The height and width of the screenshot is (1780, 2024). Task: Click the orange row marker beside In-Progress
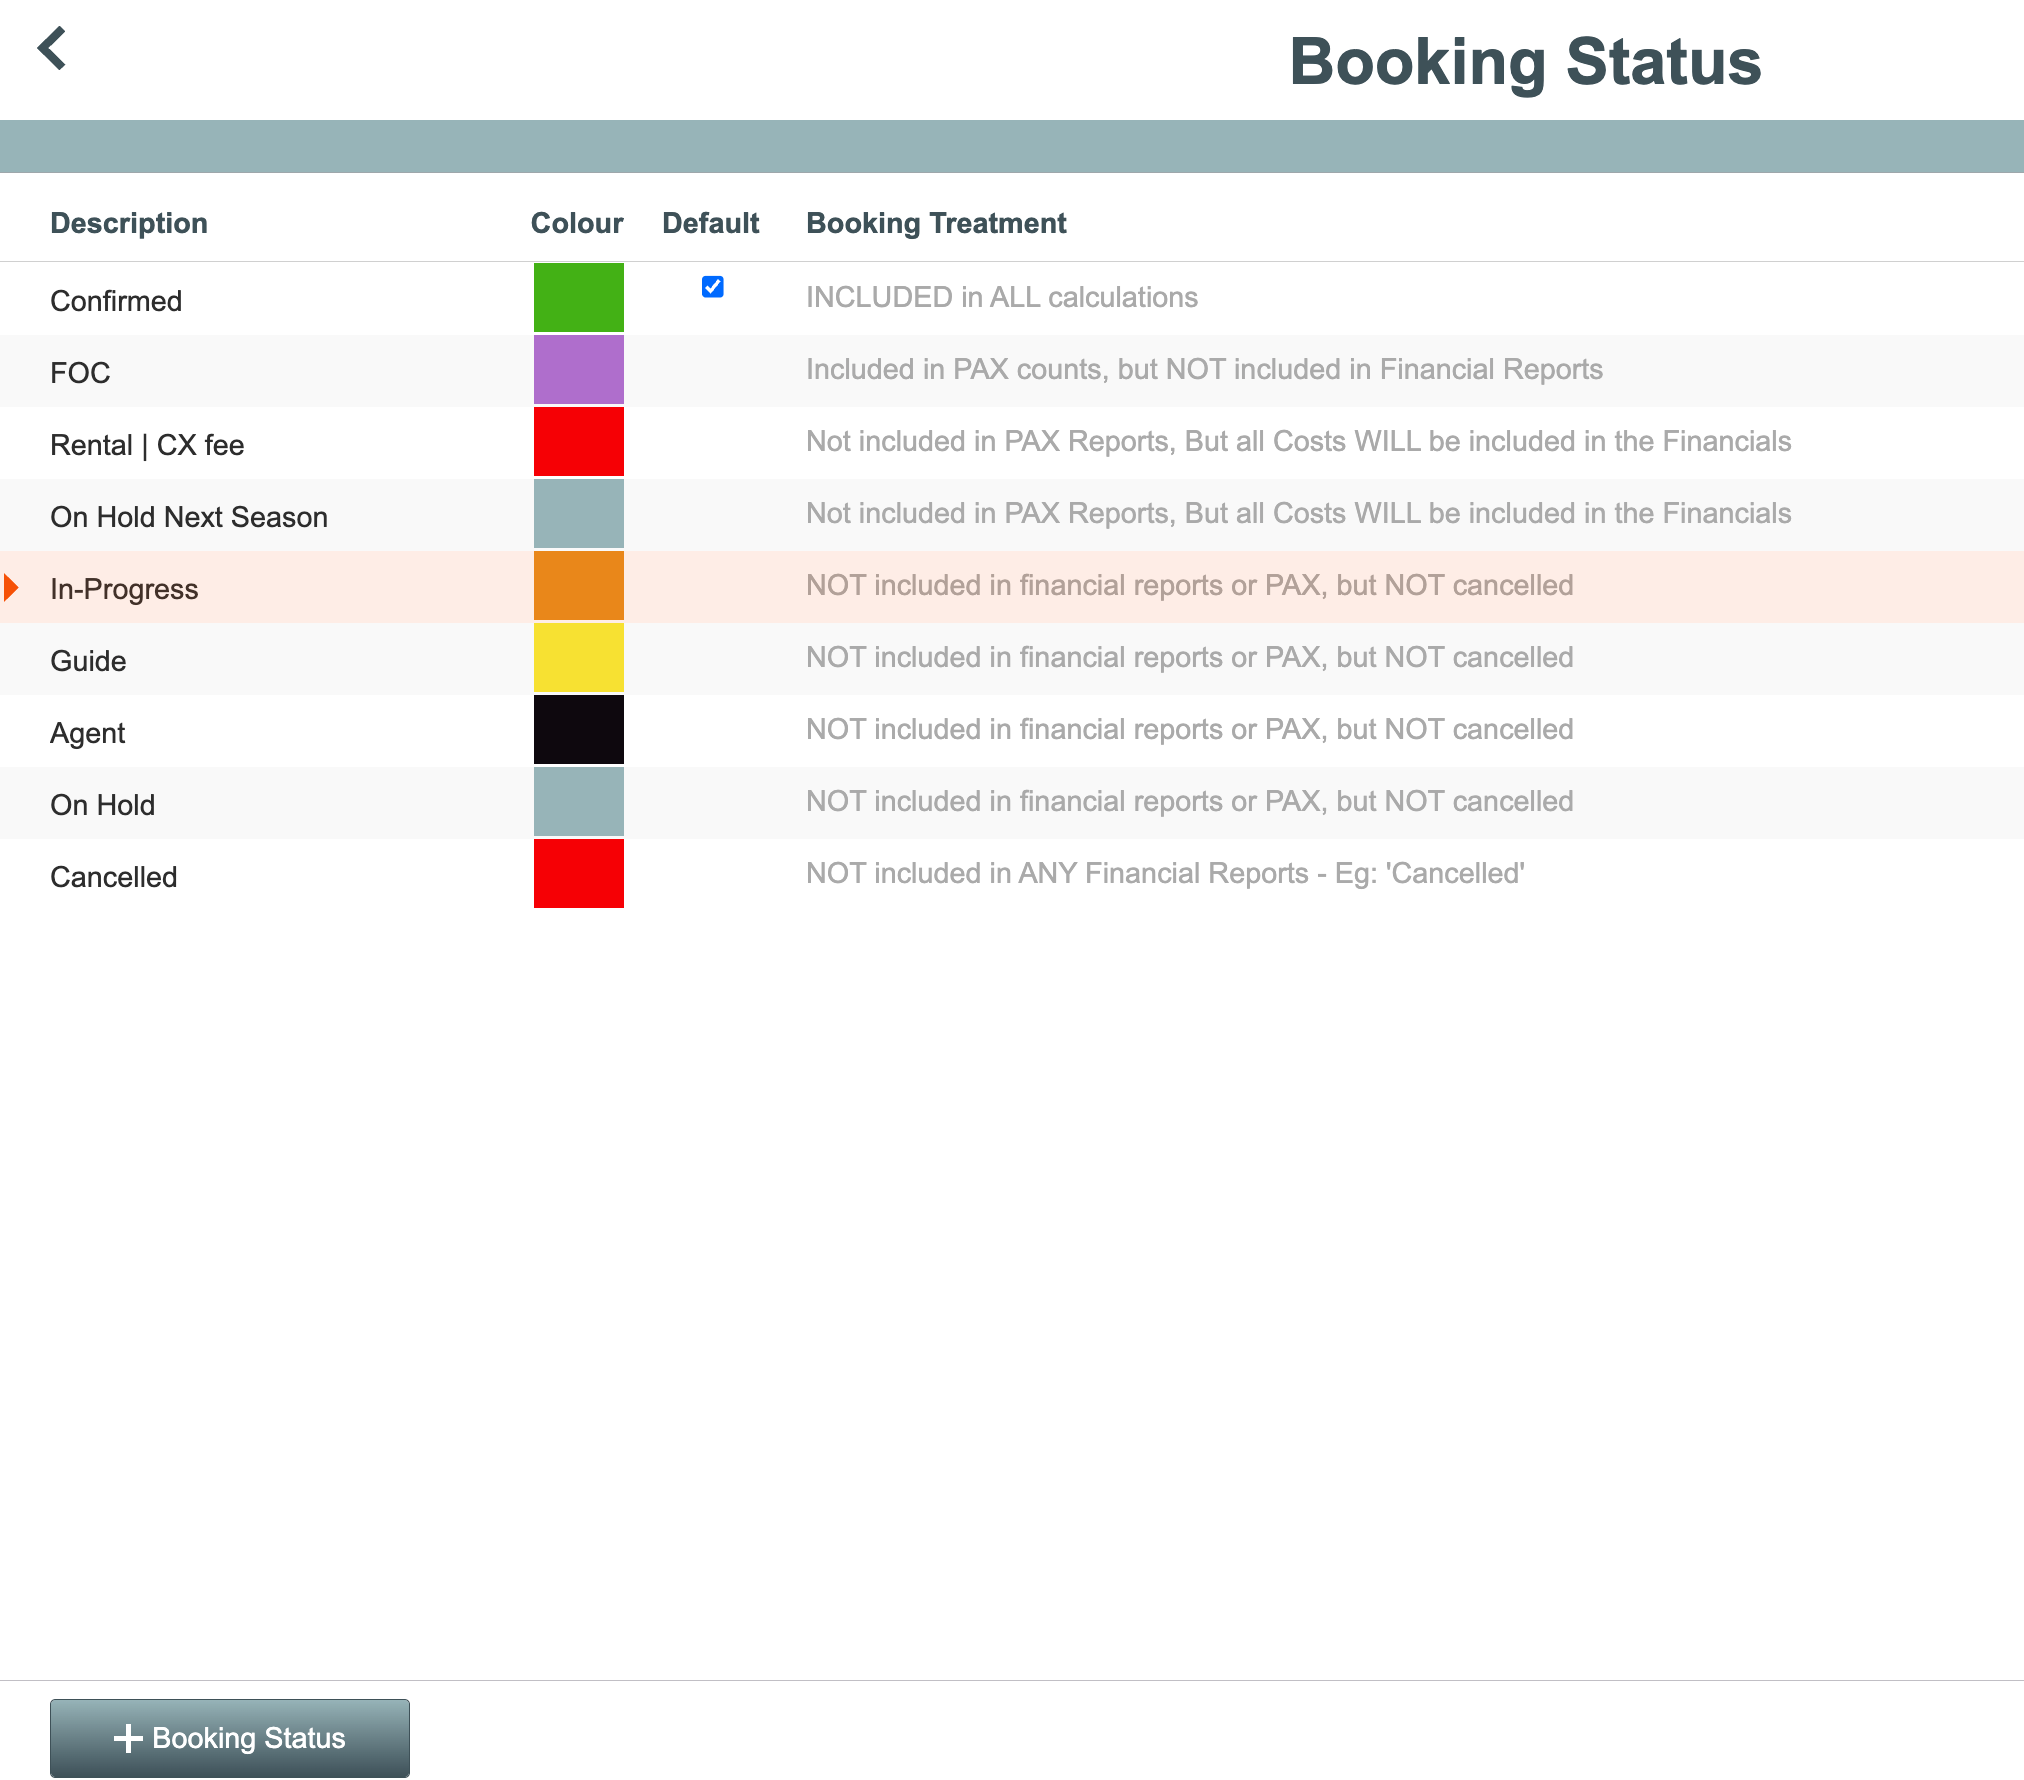pyautogui.click(x=12, y=588)
